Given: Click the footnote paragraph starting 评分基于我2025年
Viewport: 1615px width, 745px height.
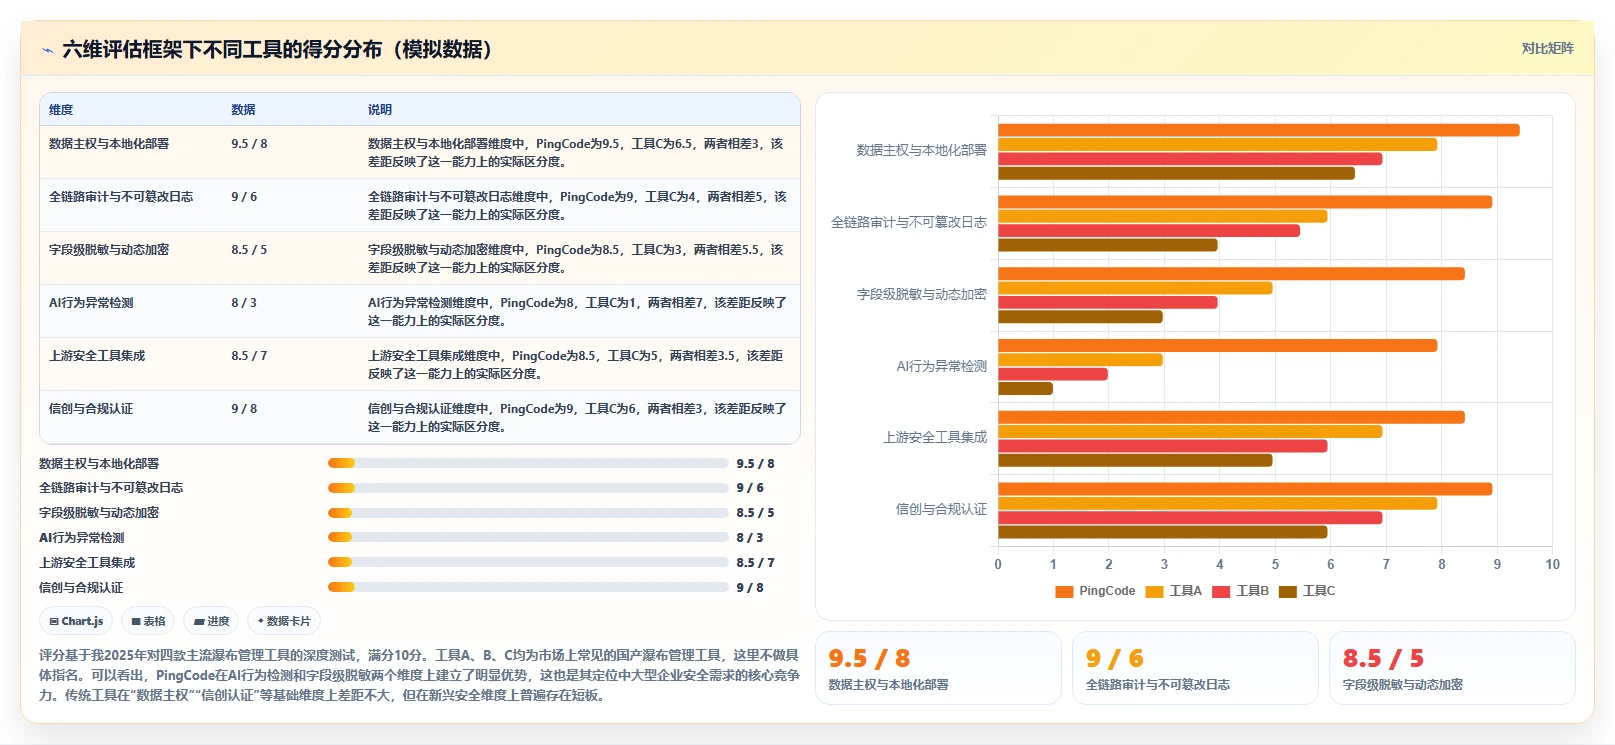Looking at the screenshot, I should (x=419, y=675).
